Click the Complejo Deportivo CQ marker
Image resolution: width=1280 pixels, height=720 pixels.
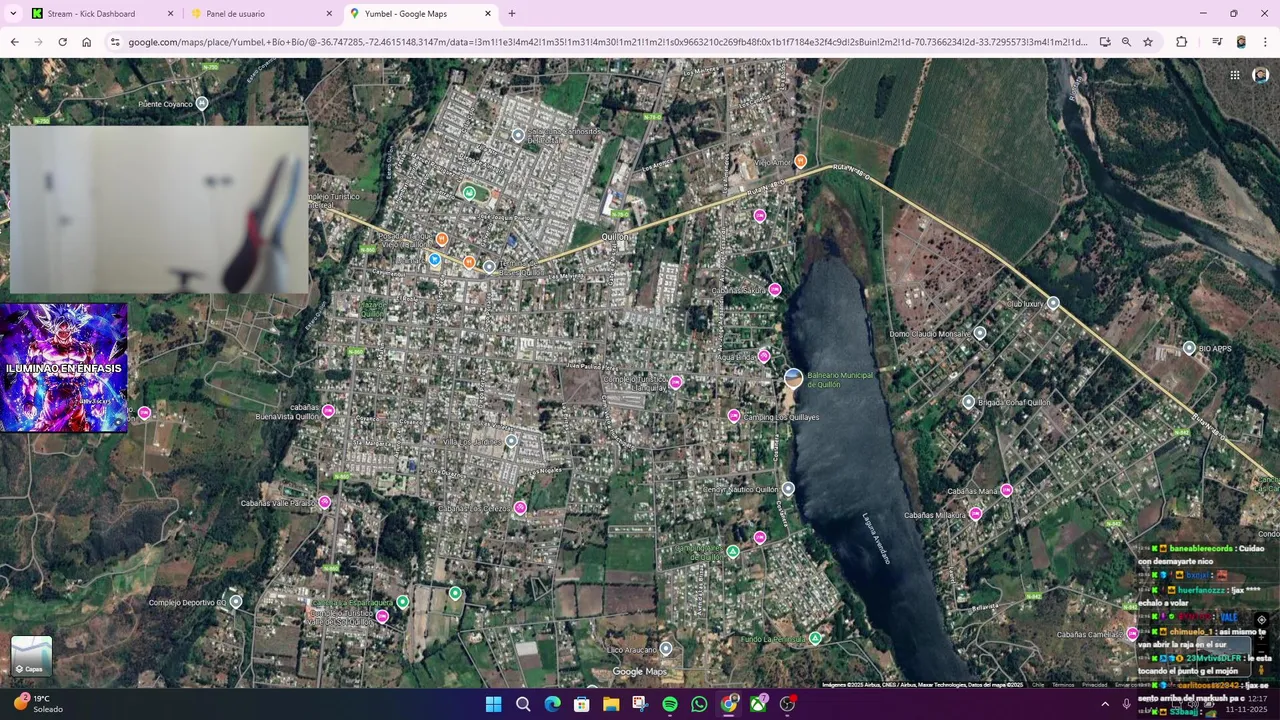[236, 601]
